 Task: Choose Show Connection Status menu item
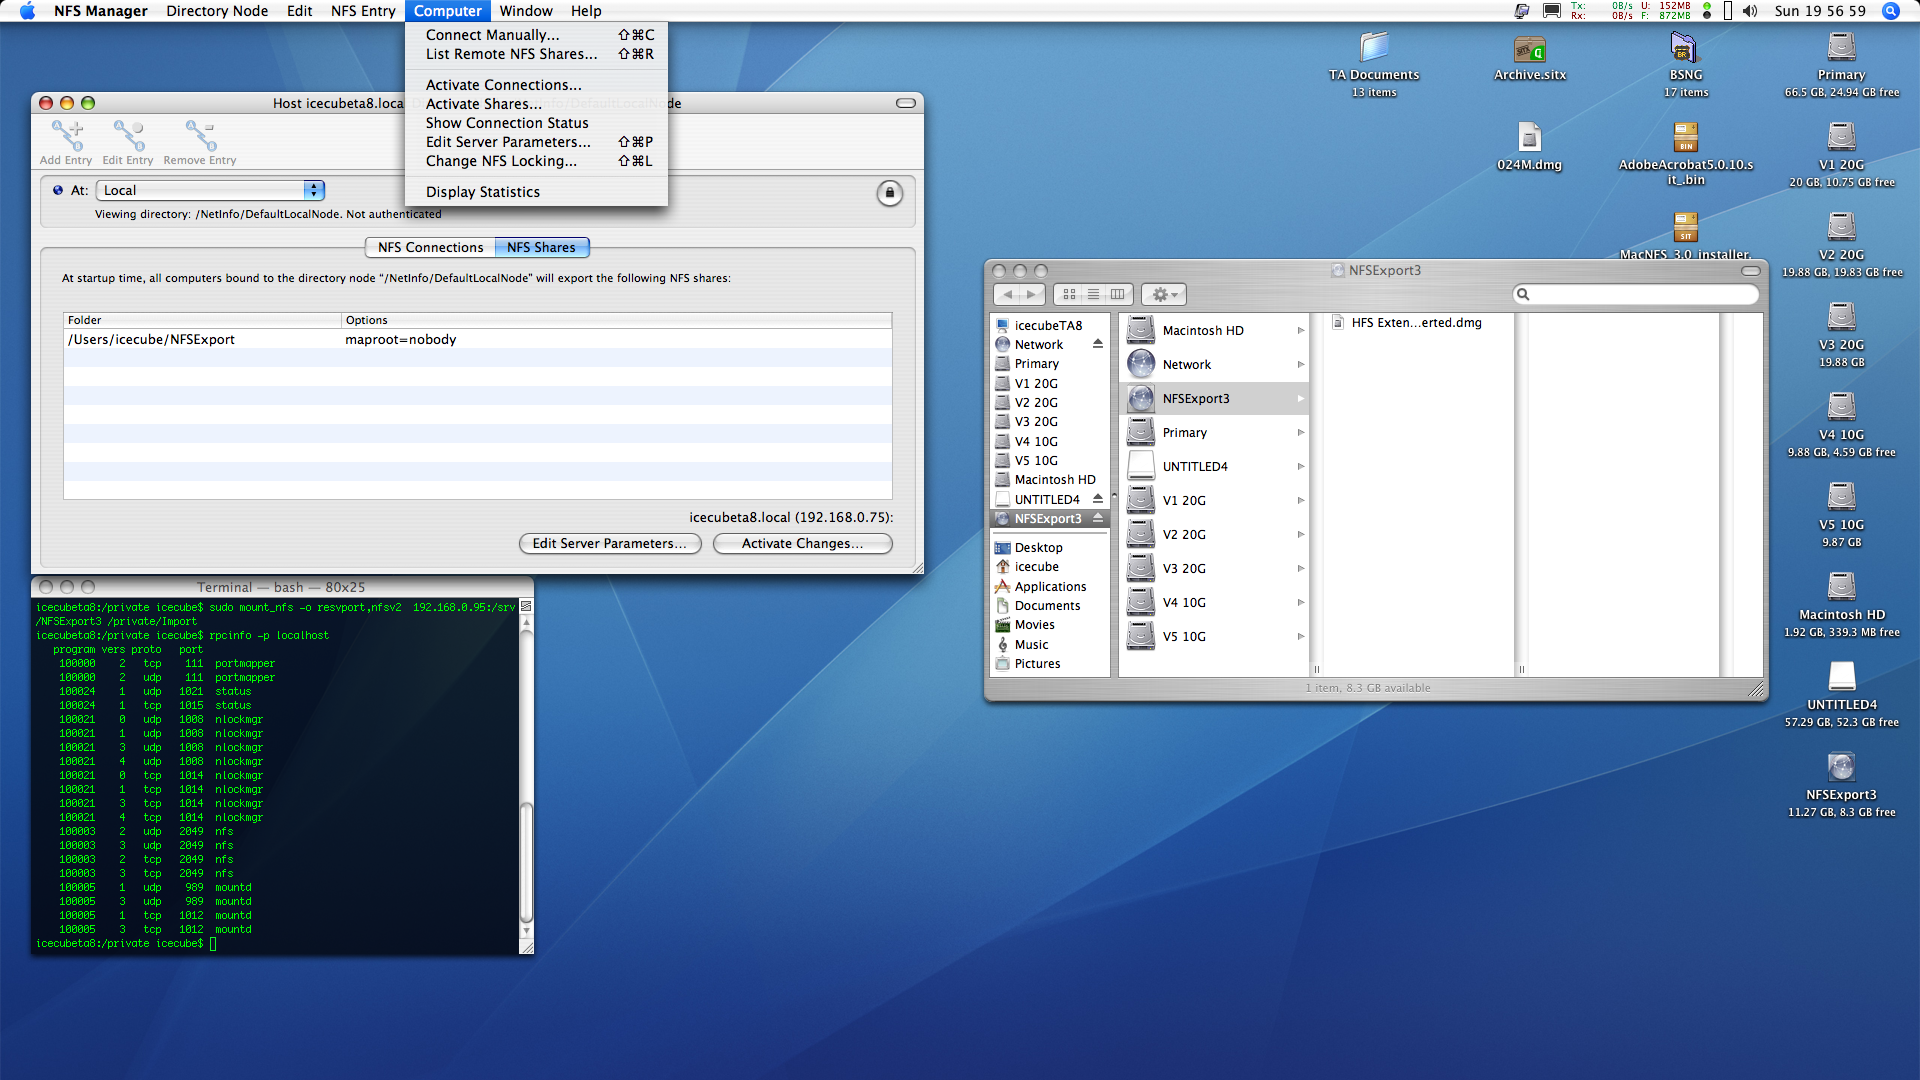click(536, 123)
